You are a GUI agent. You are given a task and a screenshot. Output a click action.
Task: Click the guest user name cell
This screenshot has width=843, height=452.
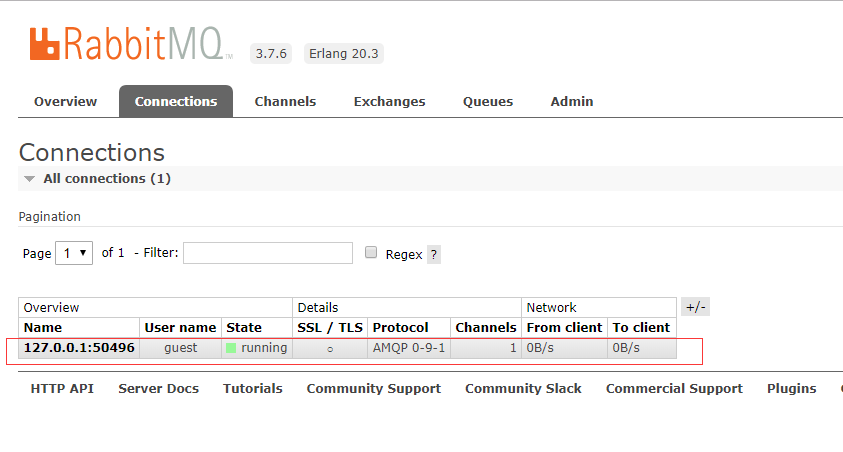(181, 348)
